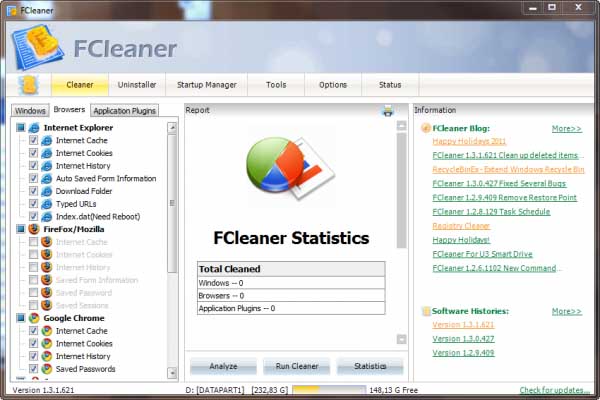This screenshot has height=400, width=600.
Task: Toggle the Download Folder checkbox
Action: 33,191
